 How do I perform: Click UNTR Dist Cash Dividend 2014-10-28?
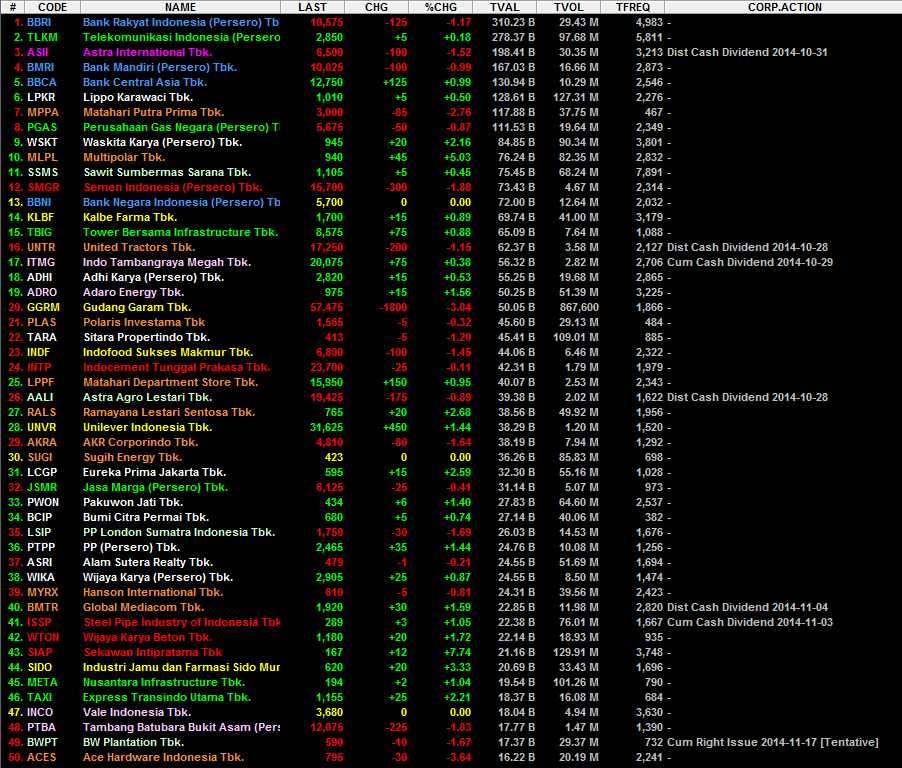tap(747, 247)
